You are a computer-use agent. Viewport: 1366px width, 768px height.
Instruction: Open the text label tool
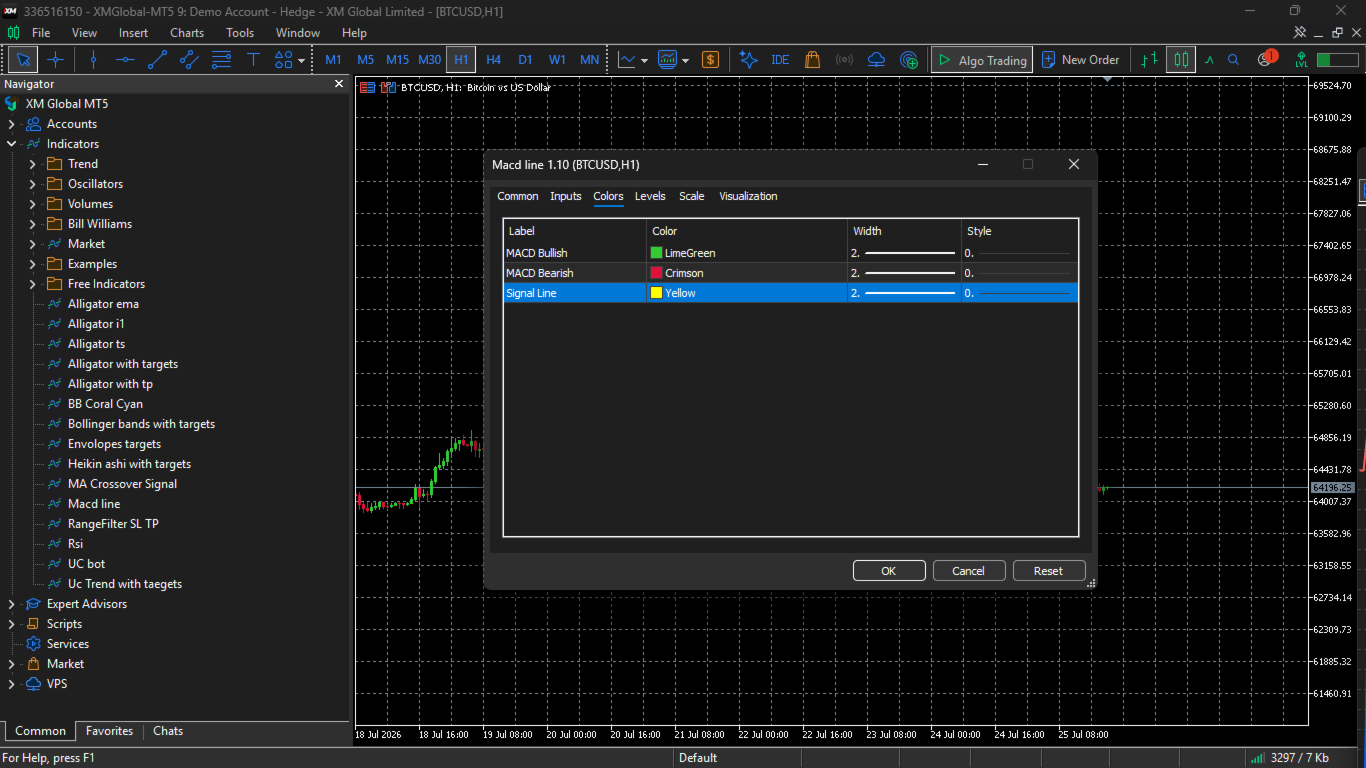pos(253,60)
